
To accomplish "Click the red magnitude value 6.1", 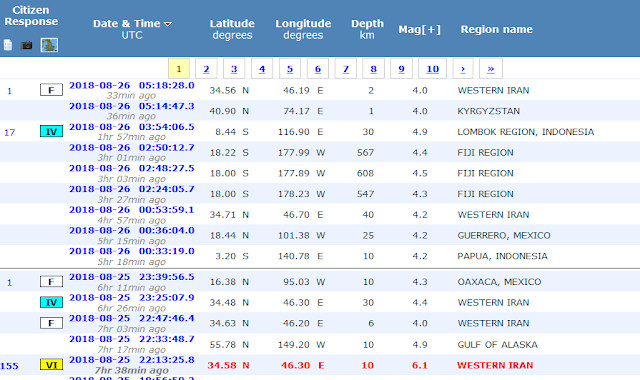I will click(x=420, y=365).
